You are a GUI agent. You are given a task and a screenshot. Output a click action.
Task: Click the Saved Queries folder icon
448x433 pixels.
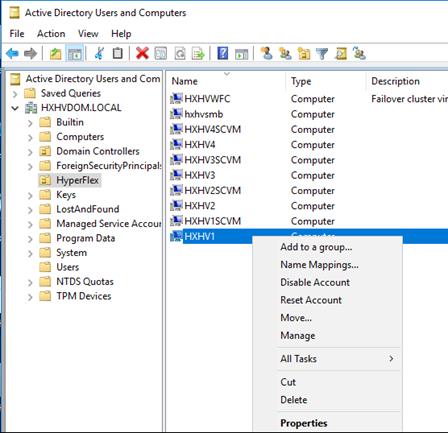point(30,93)
